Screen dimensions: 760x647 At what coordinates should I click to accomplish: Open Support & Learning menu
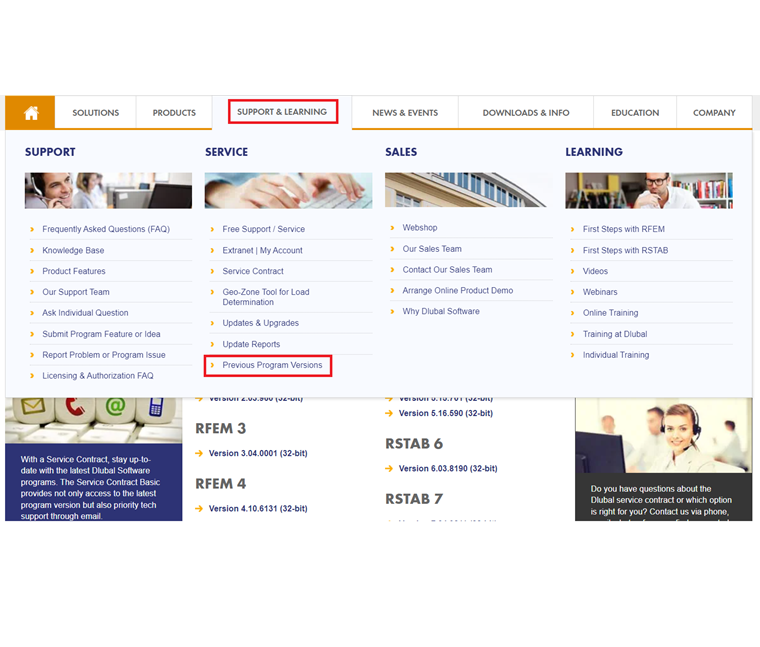click(x=282, y=112)
